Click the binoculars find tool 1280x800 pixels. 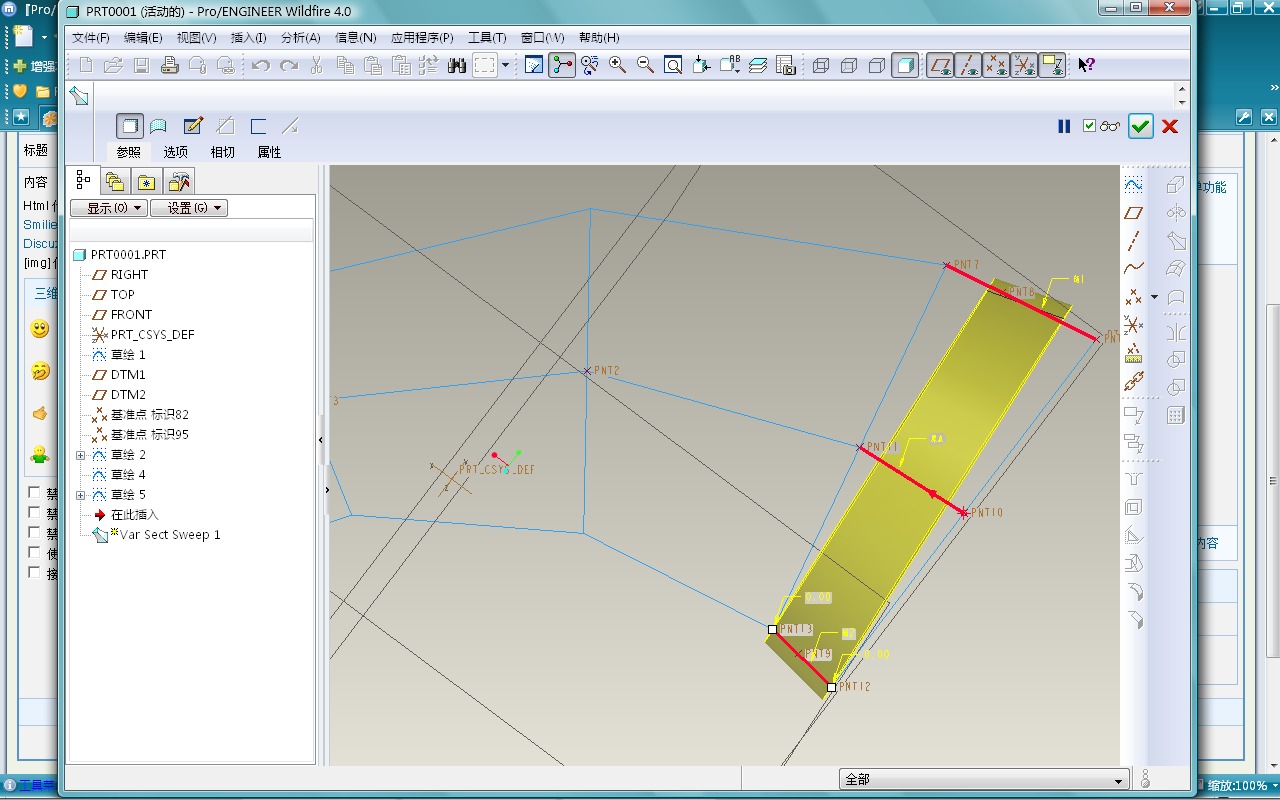pyautogui.click(x=457, y=66)
